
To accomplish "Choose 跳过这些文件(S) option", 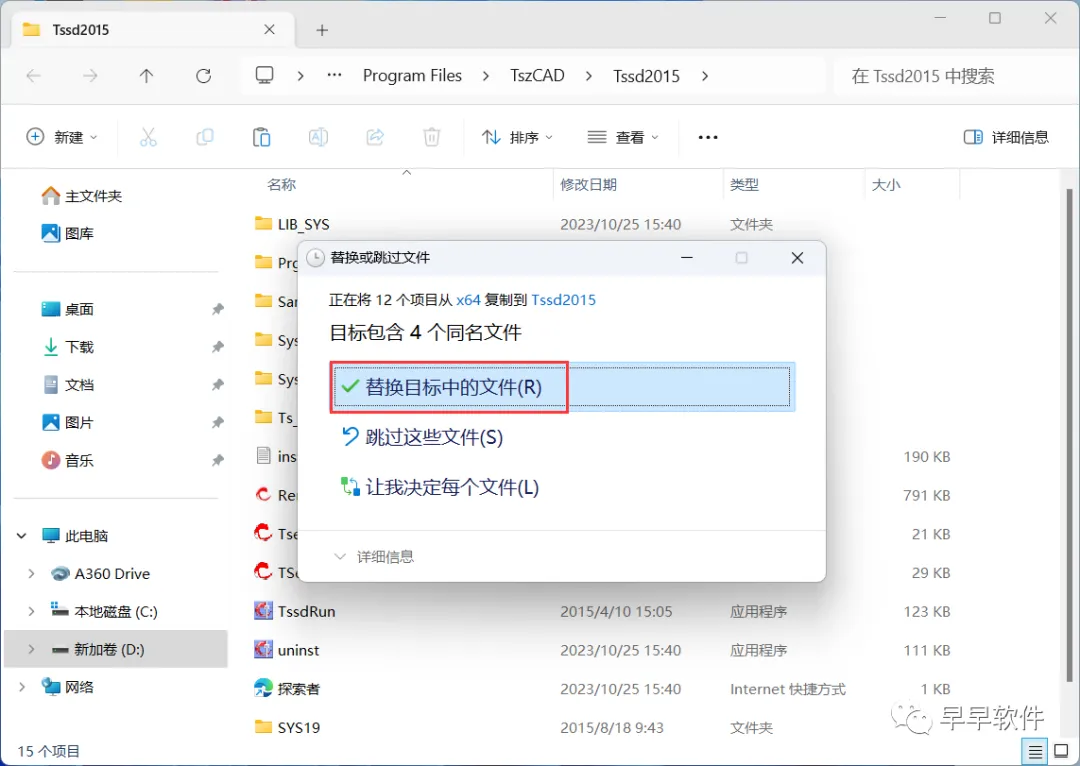I will 422,437.
